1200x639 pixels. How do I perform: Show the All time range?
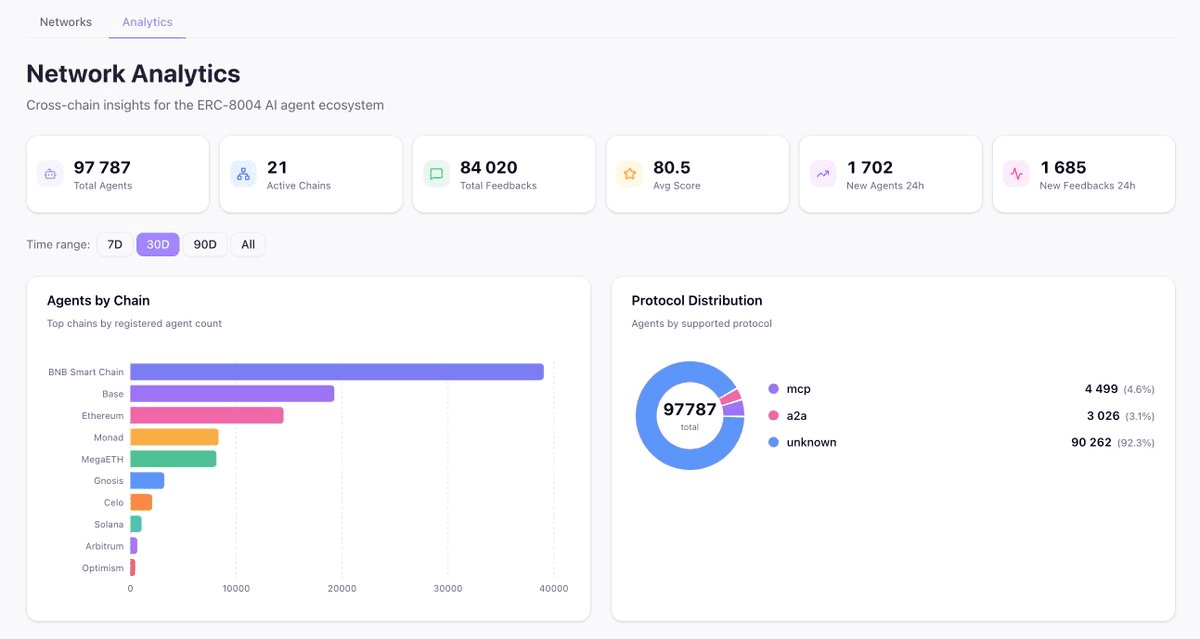[248, 245]
